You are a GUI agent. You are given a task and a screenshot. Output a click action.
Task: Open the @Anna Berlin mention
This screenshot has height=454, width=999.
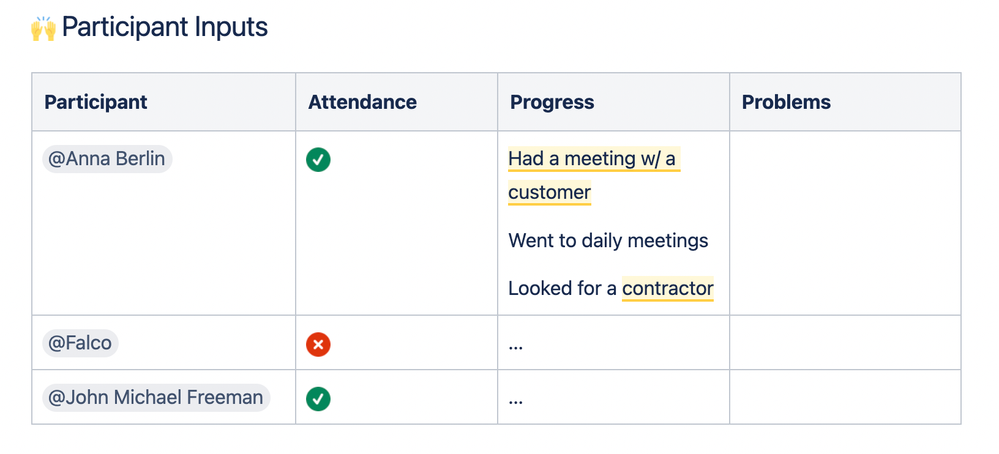click(x=107, y=159)
